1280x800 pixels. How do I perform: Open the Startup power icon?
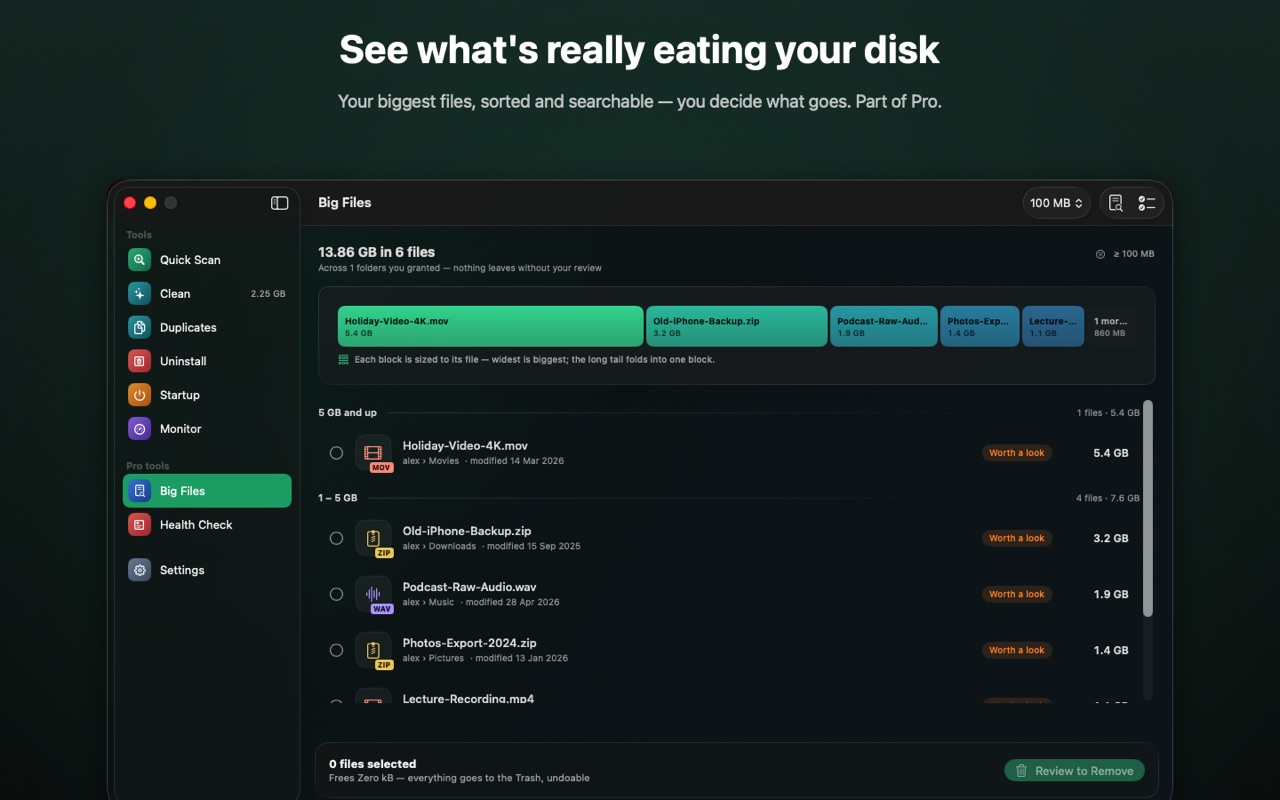[140, 395]
